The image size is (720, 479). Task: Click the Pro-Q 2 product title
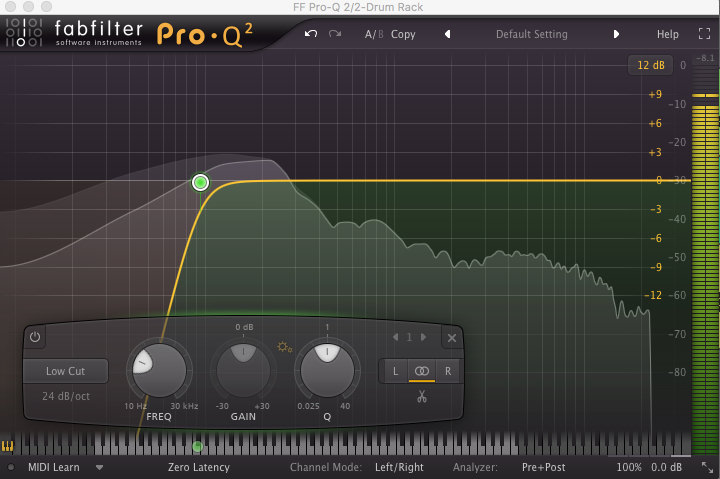(x=204, y=35)
